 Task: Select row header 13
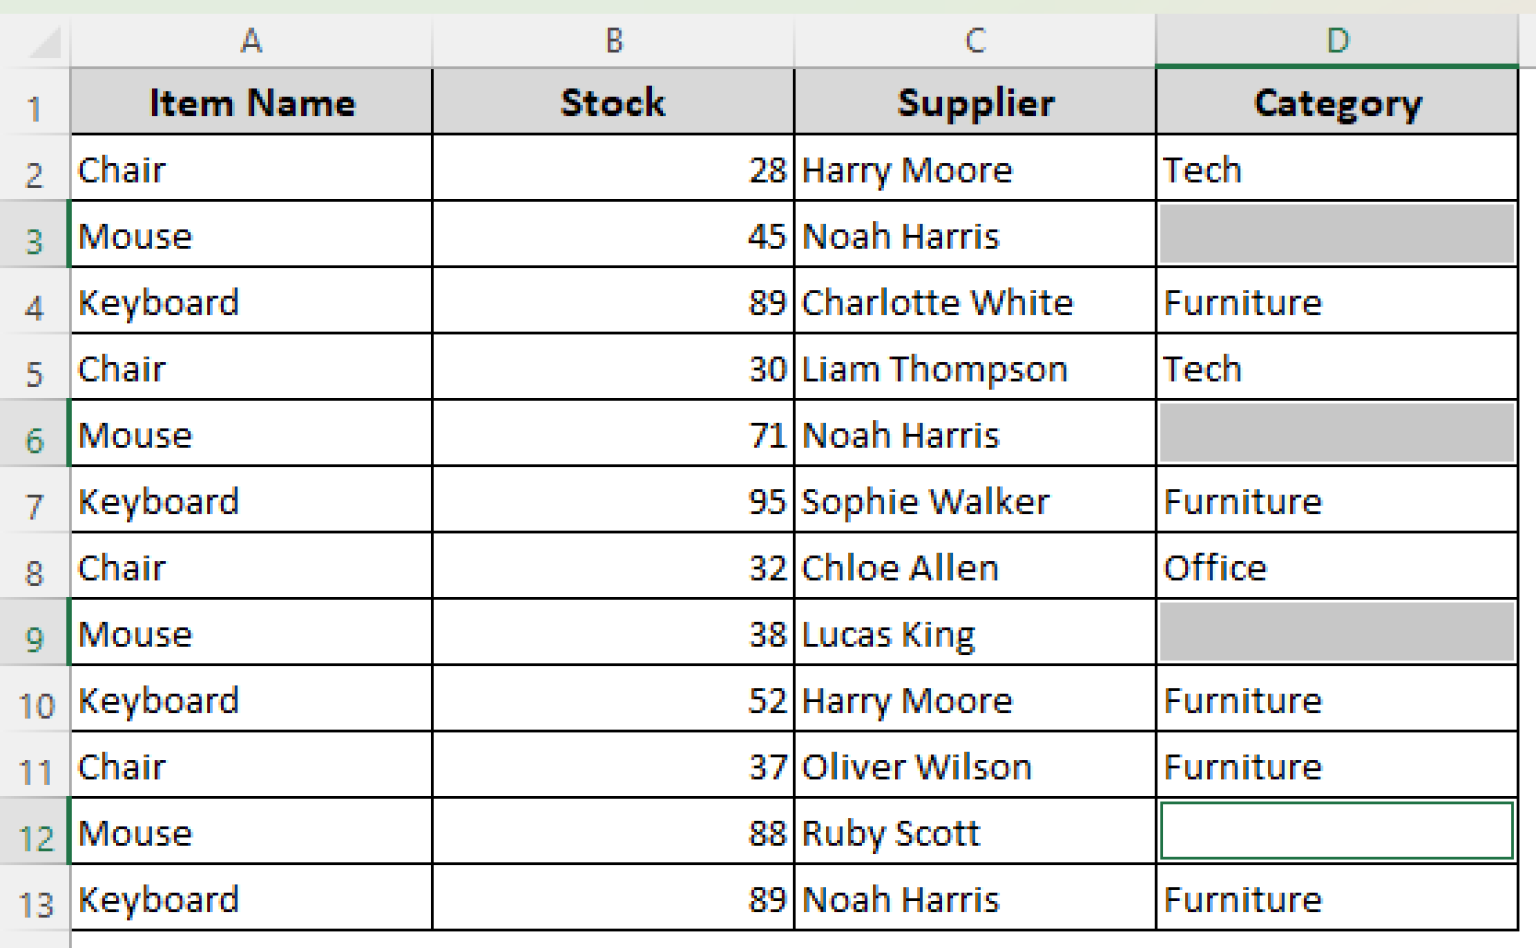pyautogui.click(x=35, y=898)
